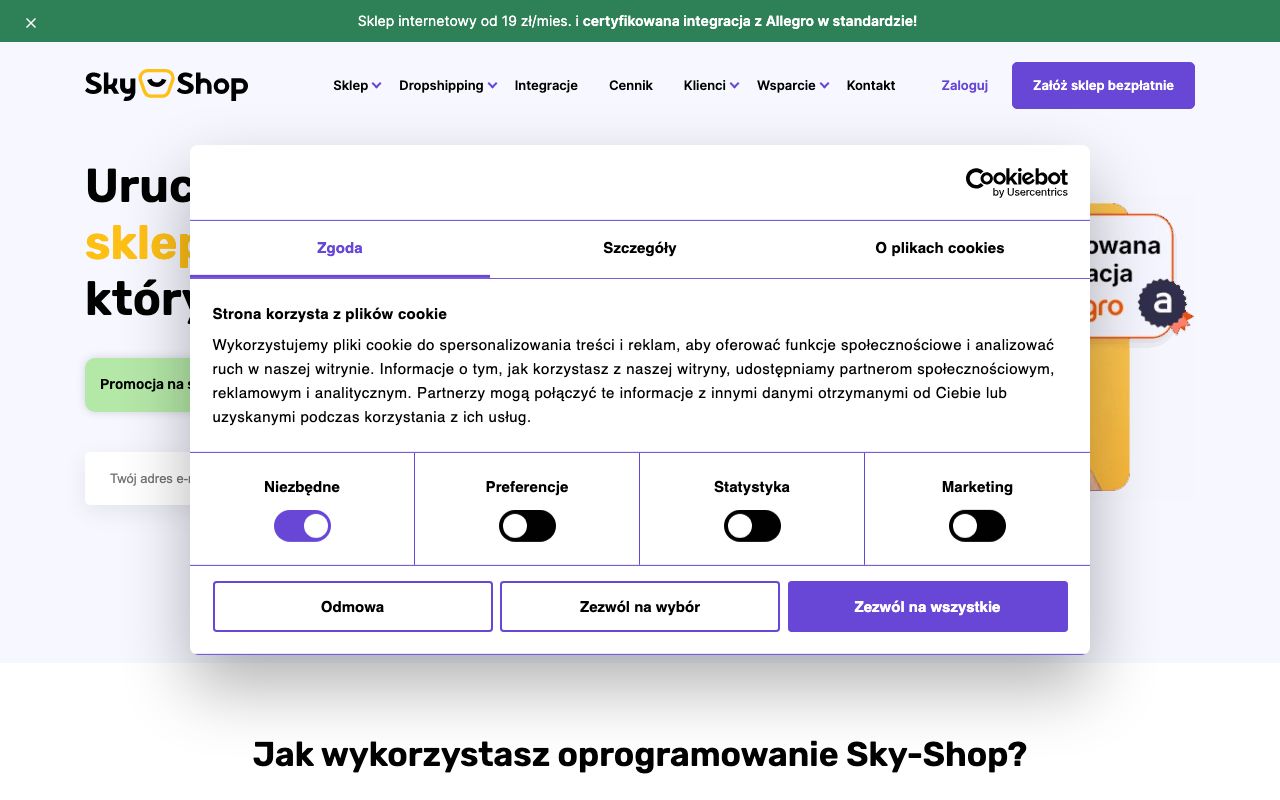1280x800 pixels.
Task: Go to the Cennik page
Action: point(631,85)
